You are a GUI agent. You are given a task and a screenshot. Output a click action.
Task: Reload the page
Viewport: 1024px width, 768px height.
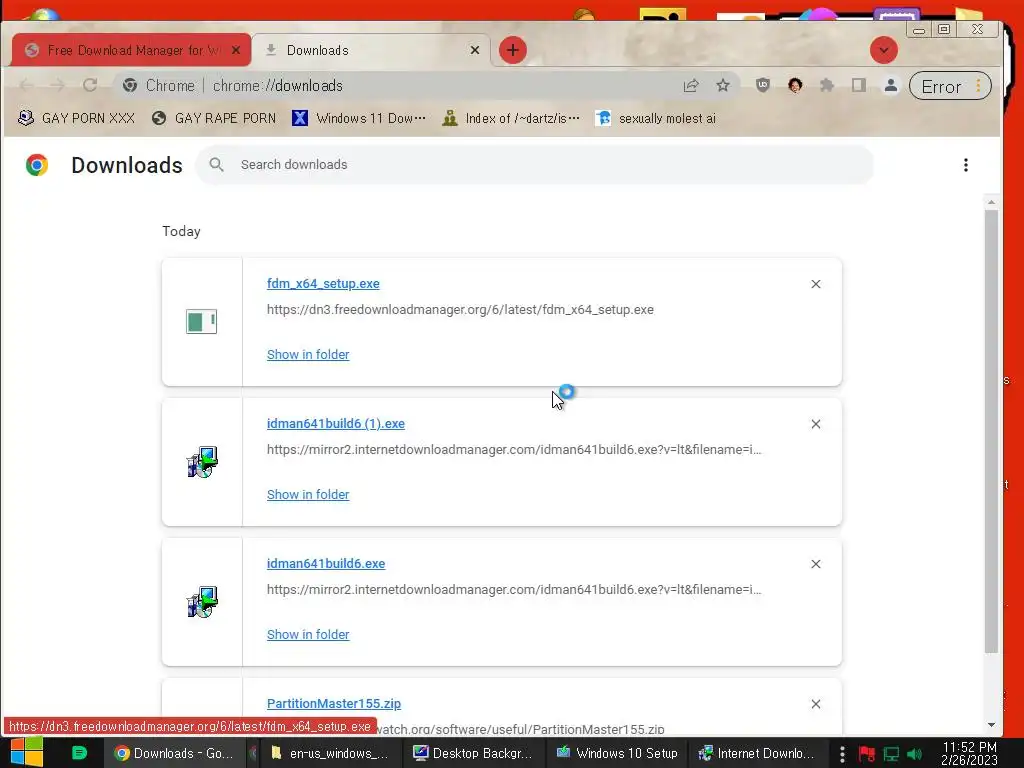click(x=89, y=86)
